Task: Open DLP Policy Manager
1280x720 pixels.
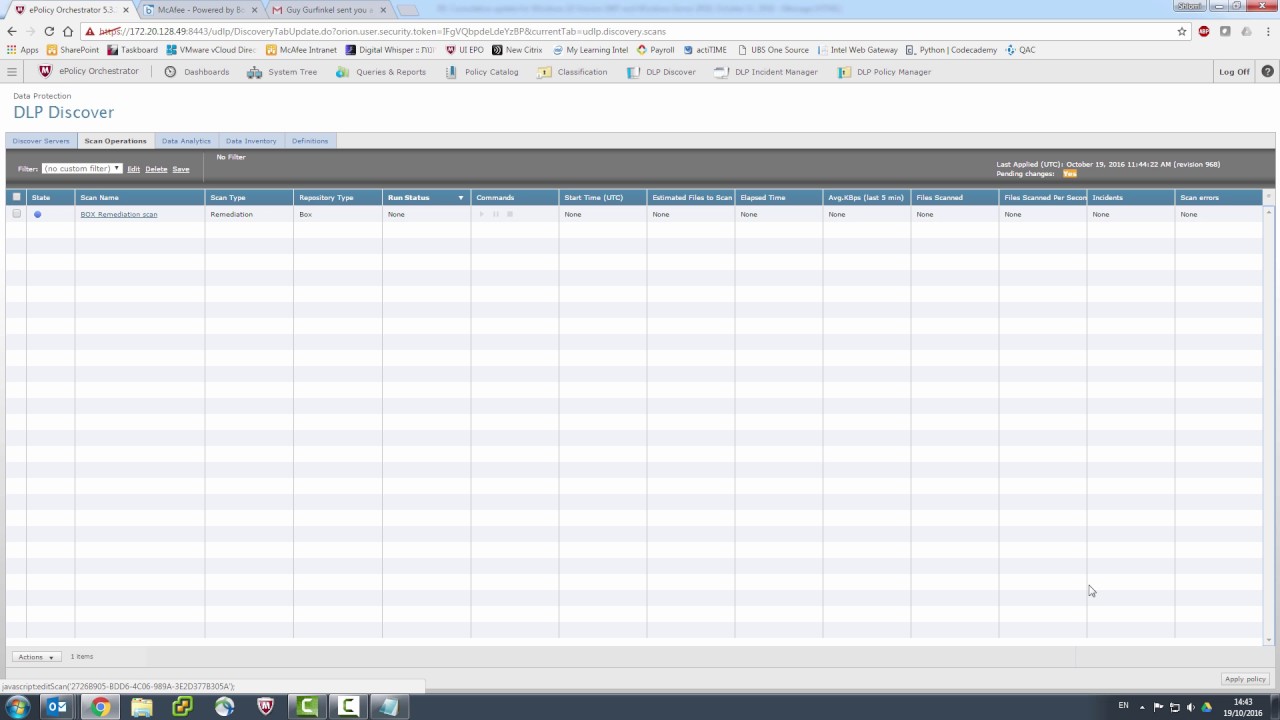Action: coord(884,72)
